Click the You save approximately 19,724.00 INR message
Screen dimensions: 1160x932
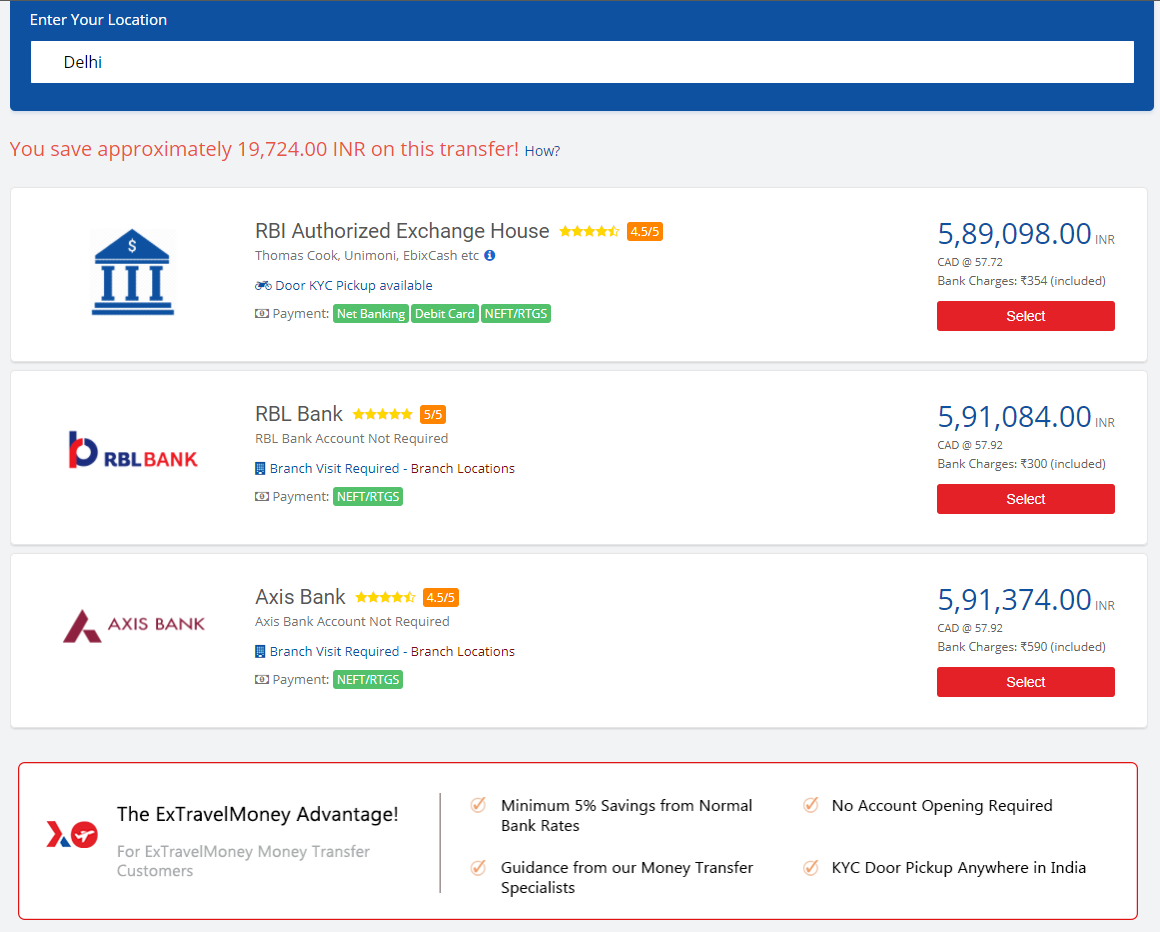click(264, 149)
